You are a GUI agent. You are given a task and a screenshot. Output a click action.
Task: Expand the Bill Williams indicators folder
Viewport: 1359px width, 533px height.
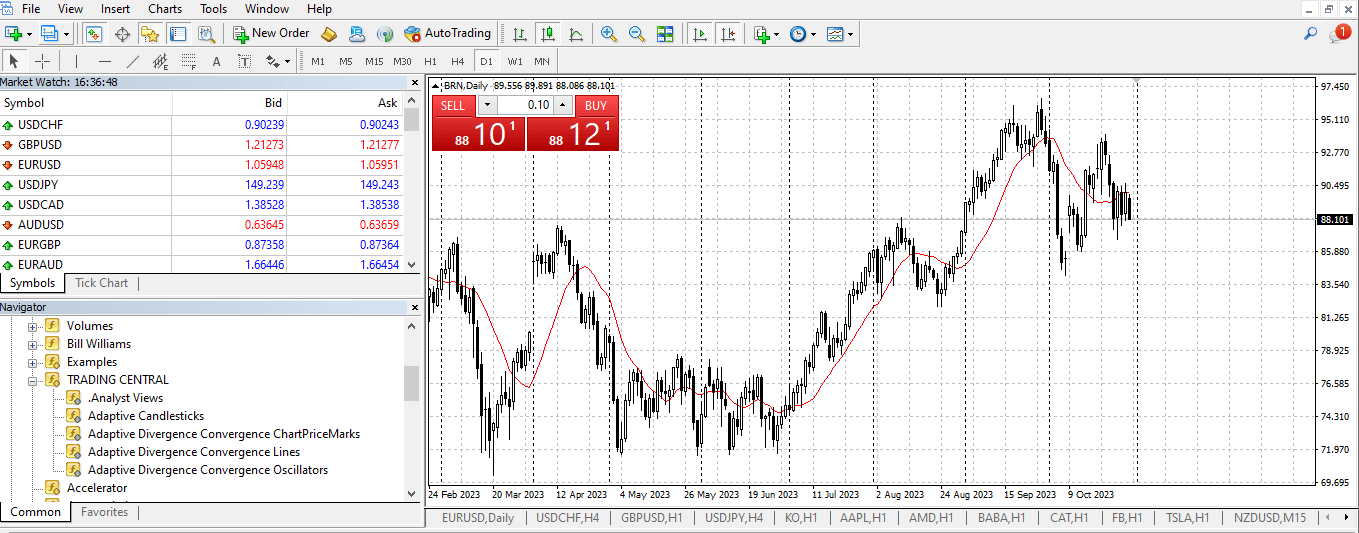coord(33,344)
